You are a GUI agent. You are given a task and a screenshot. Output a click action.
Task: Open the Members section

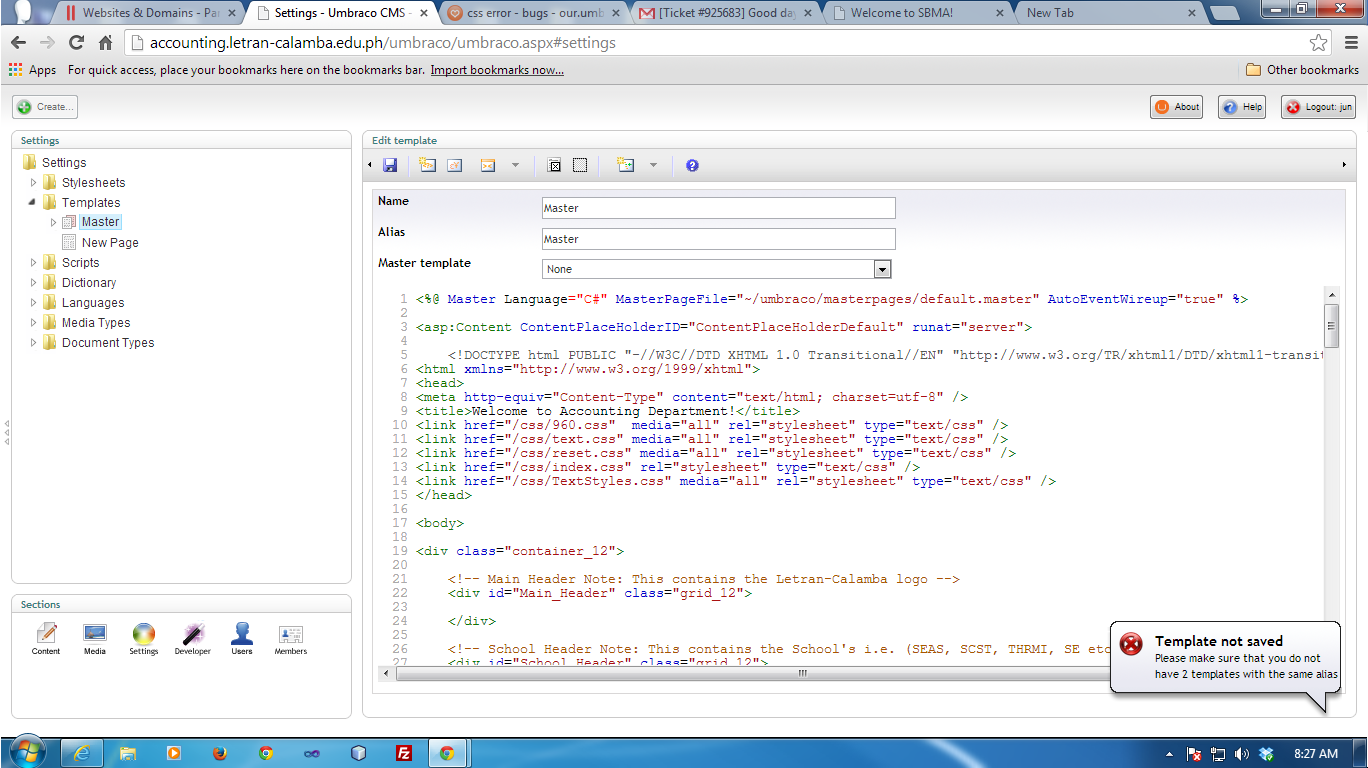(291, 639)
